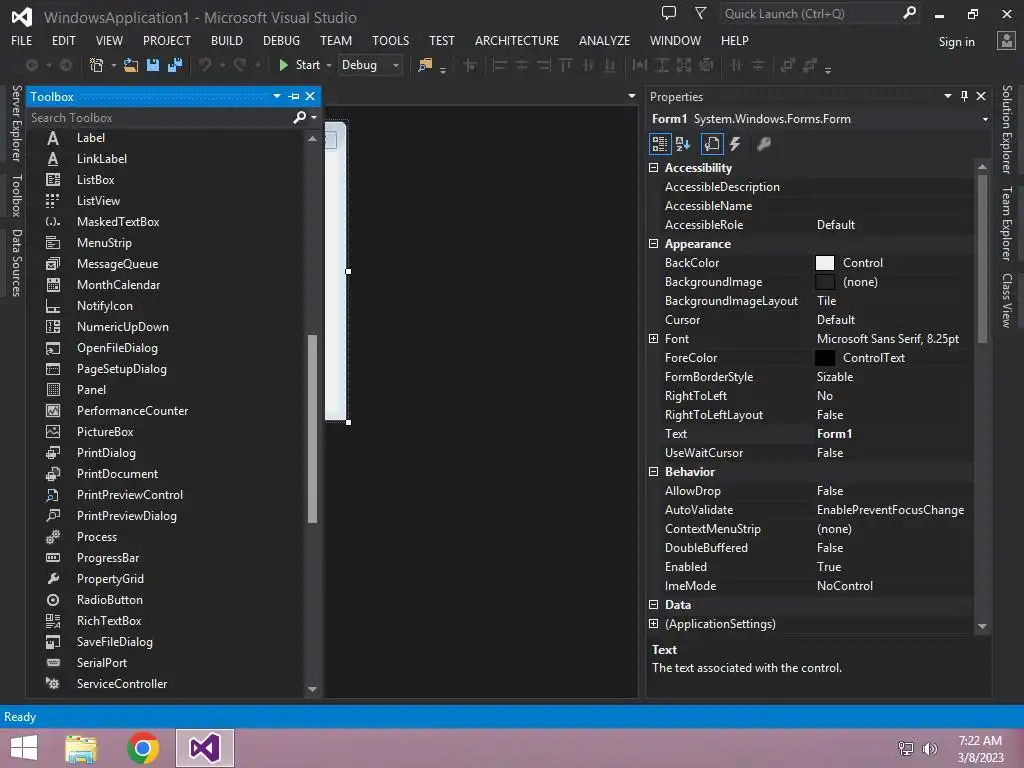Open the Toolbox window position dropdown arrow
Viewport: 1024px width, 768px height.
pos(277,96)
